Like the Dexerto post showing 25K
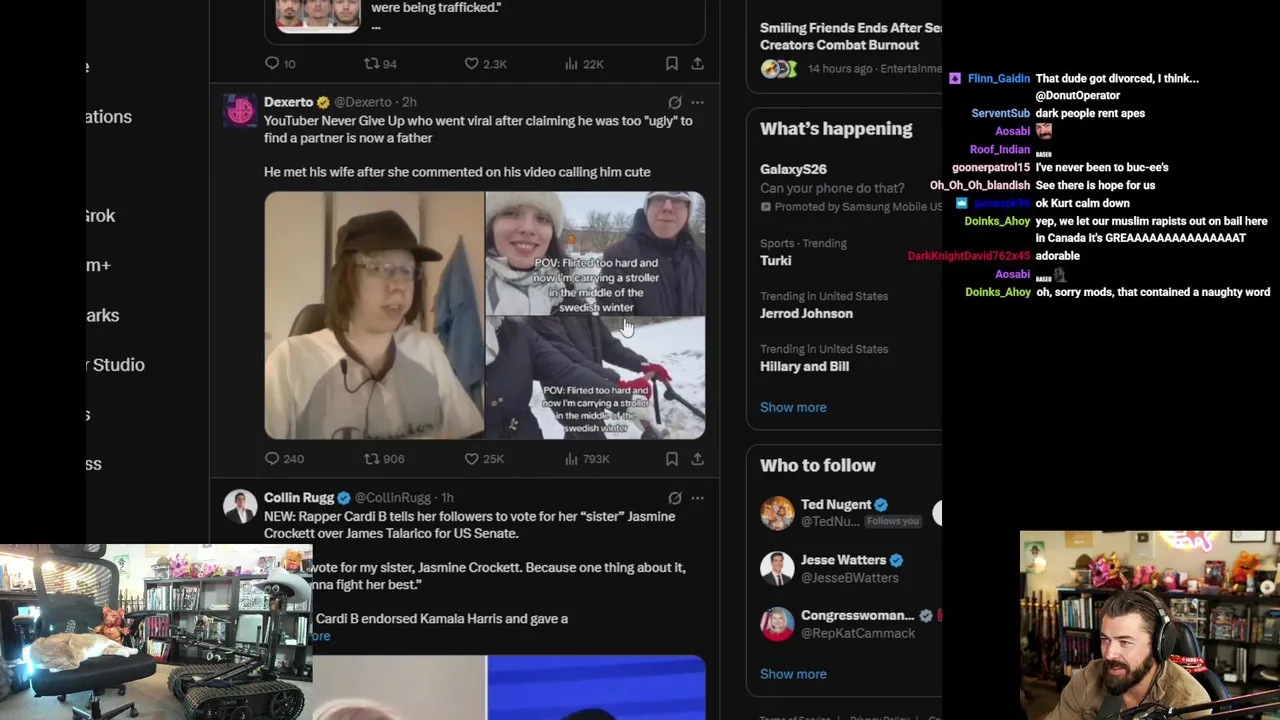The image size is (1280, 720). [x=483, y=459]
